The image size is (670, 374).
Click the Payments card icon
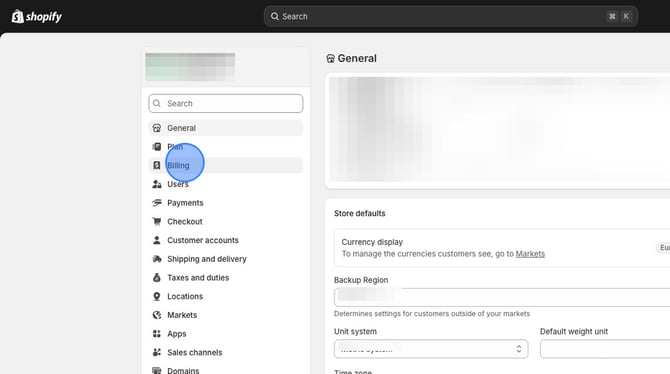[157, 203]
